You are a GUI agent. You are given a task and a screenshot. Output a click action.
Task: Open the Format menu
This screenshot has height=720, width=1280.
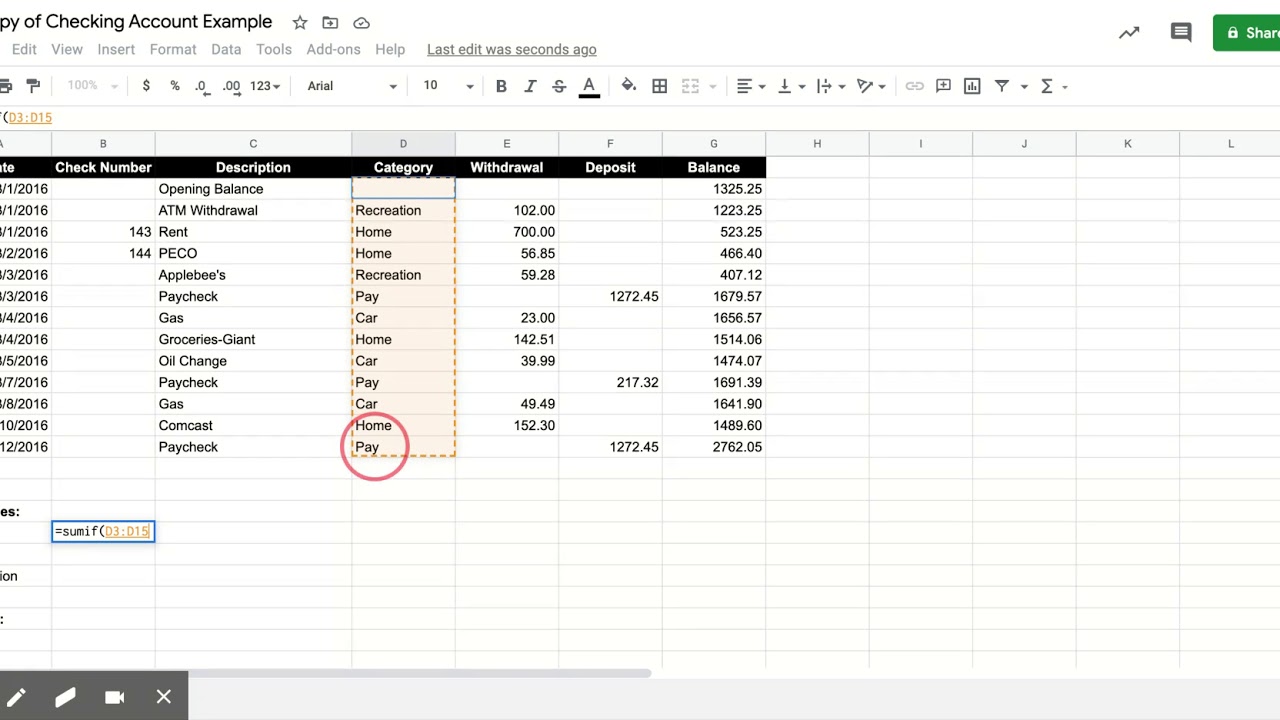173,49
